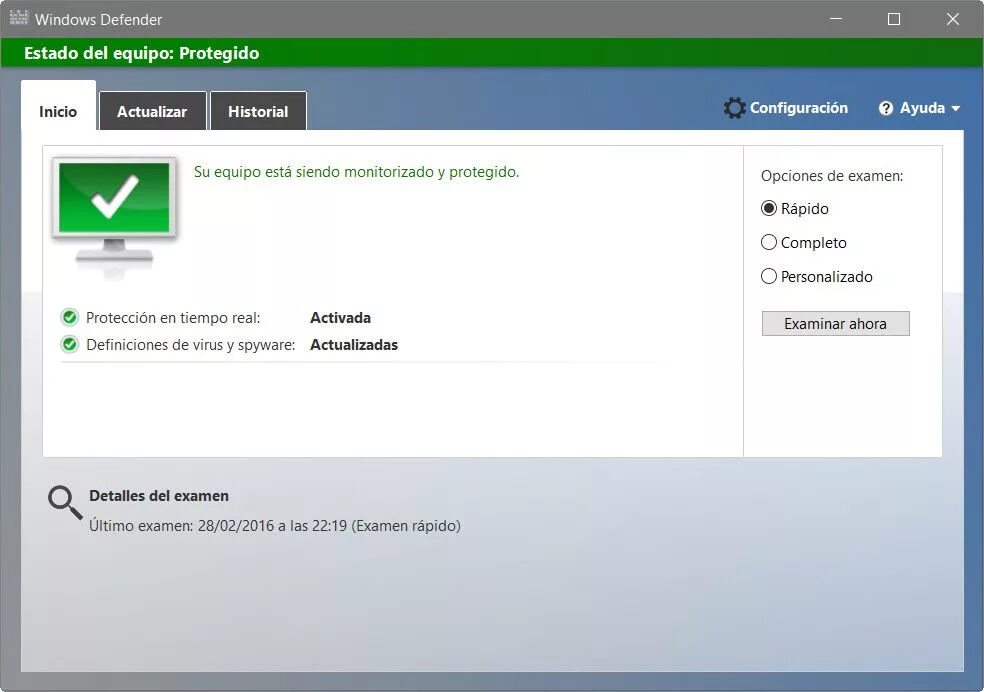
Task: Open the Configuración link
Action: coord(799,108)
